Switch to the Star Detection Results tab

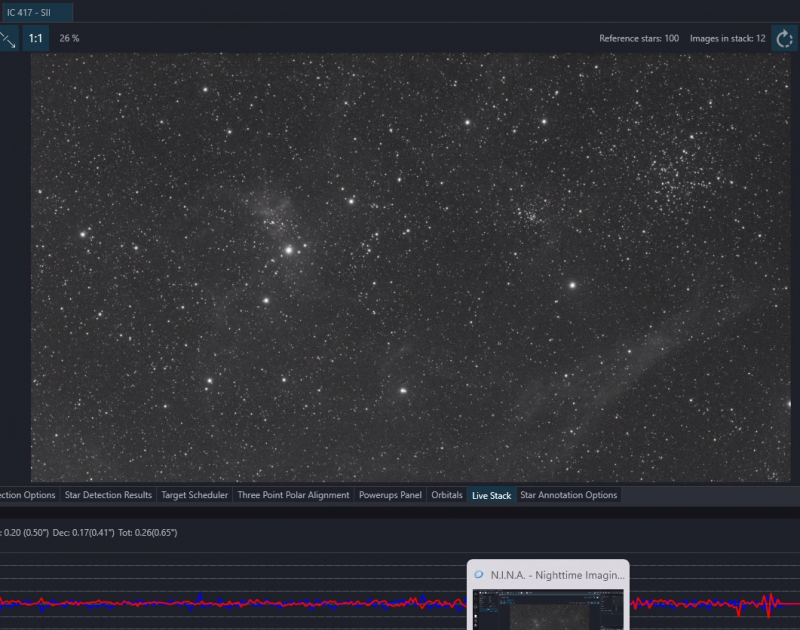108,495
